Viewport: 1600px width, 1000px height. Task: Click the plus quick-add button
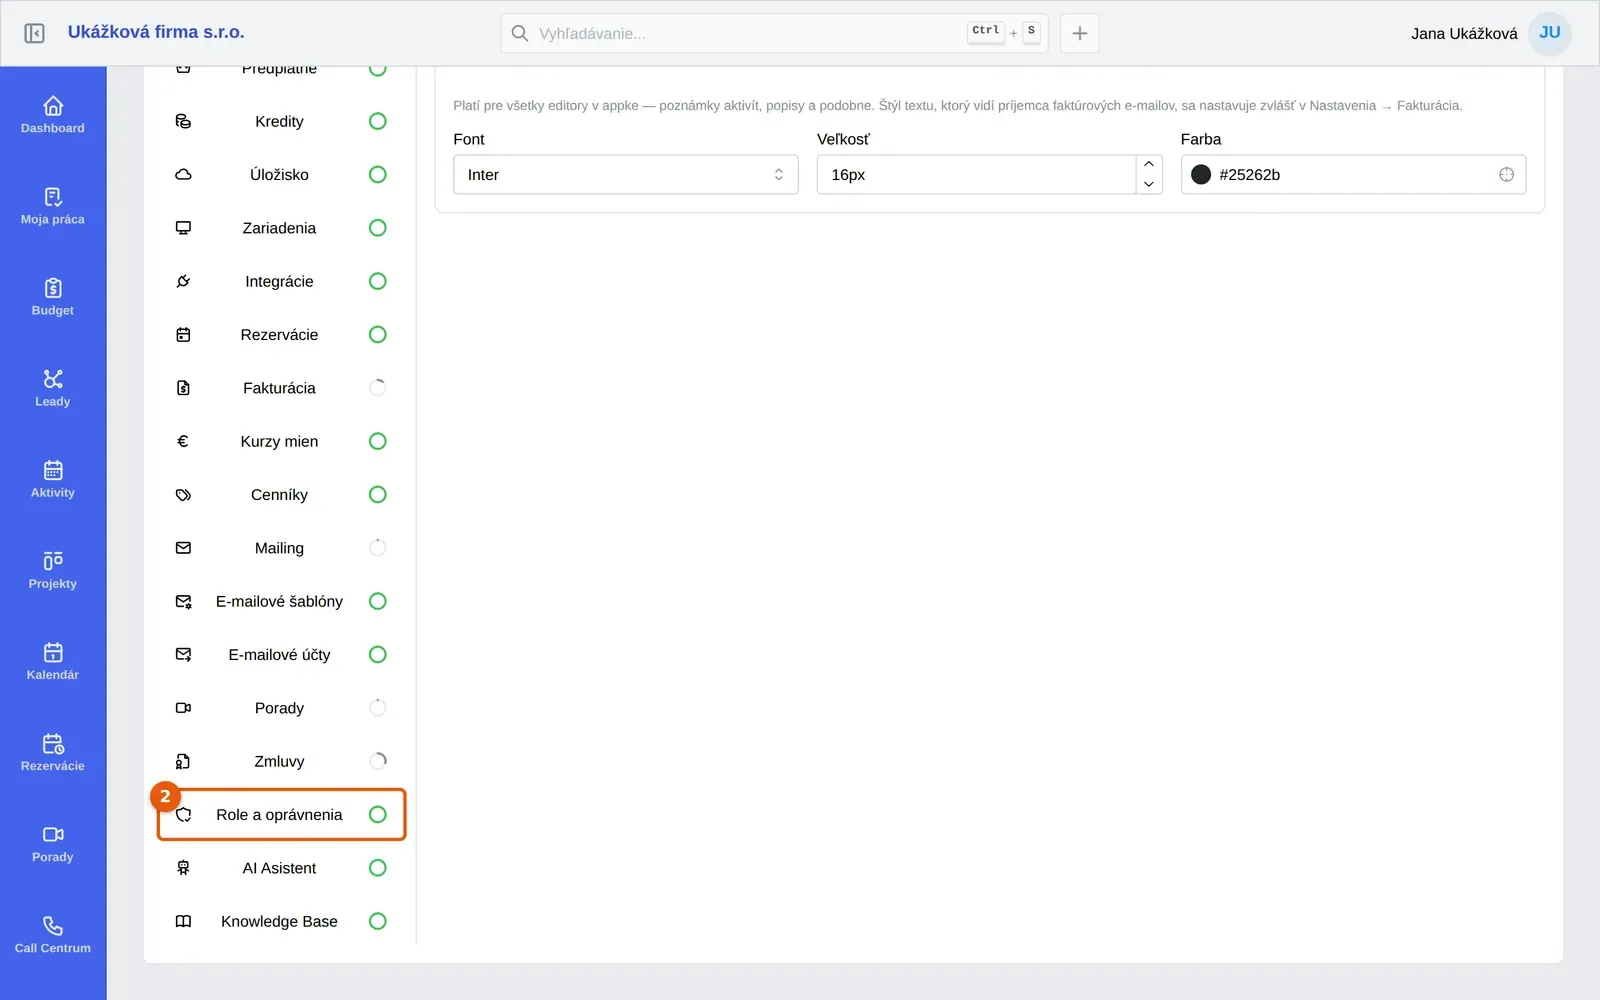tap(1080, 33)
